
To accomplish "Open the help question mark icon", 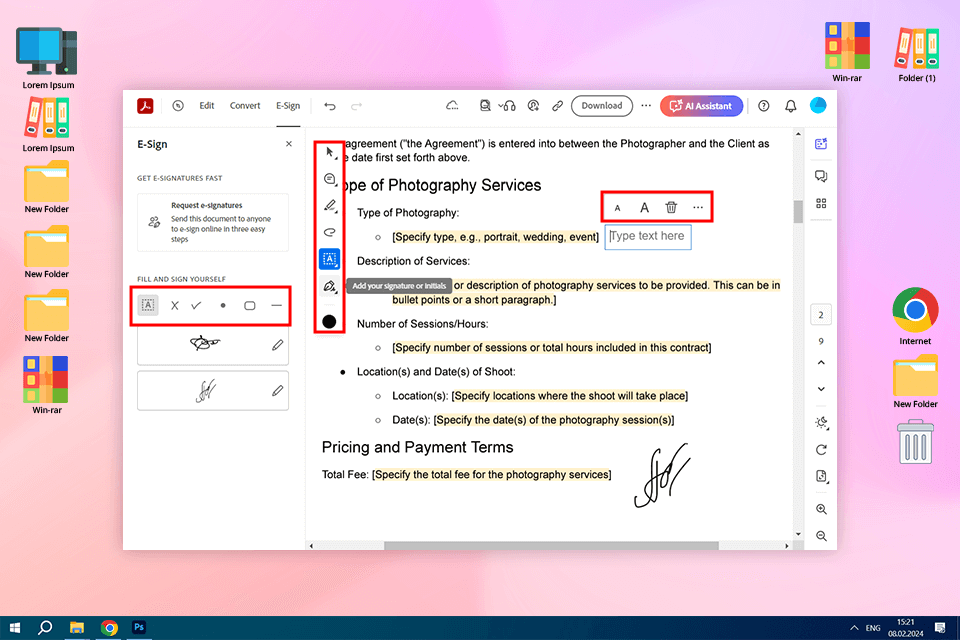I will coord(763,106).
